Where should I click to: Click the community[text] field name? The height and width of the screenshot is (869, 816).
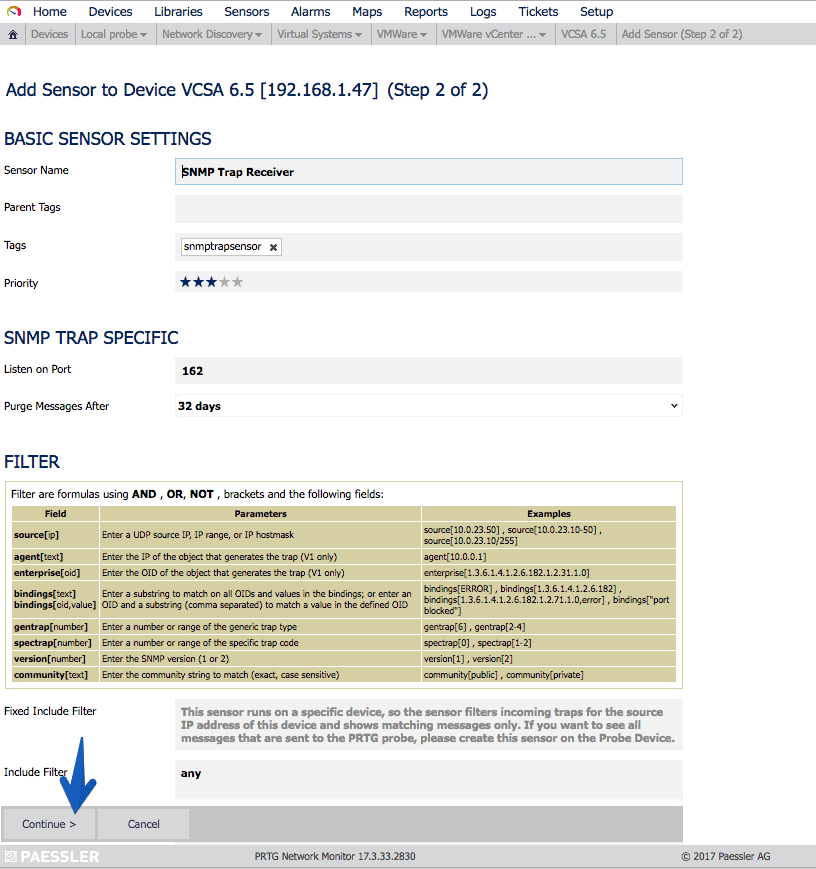pyautogui.click(x=50, y=675)
